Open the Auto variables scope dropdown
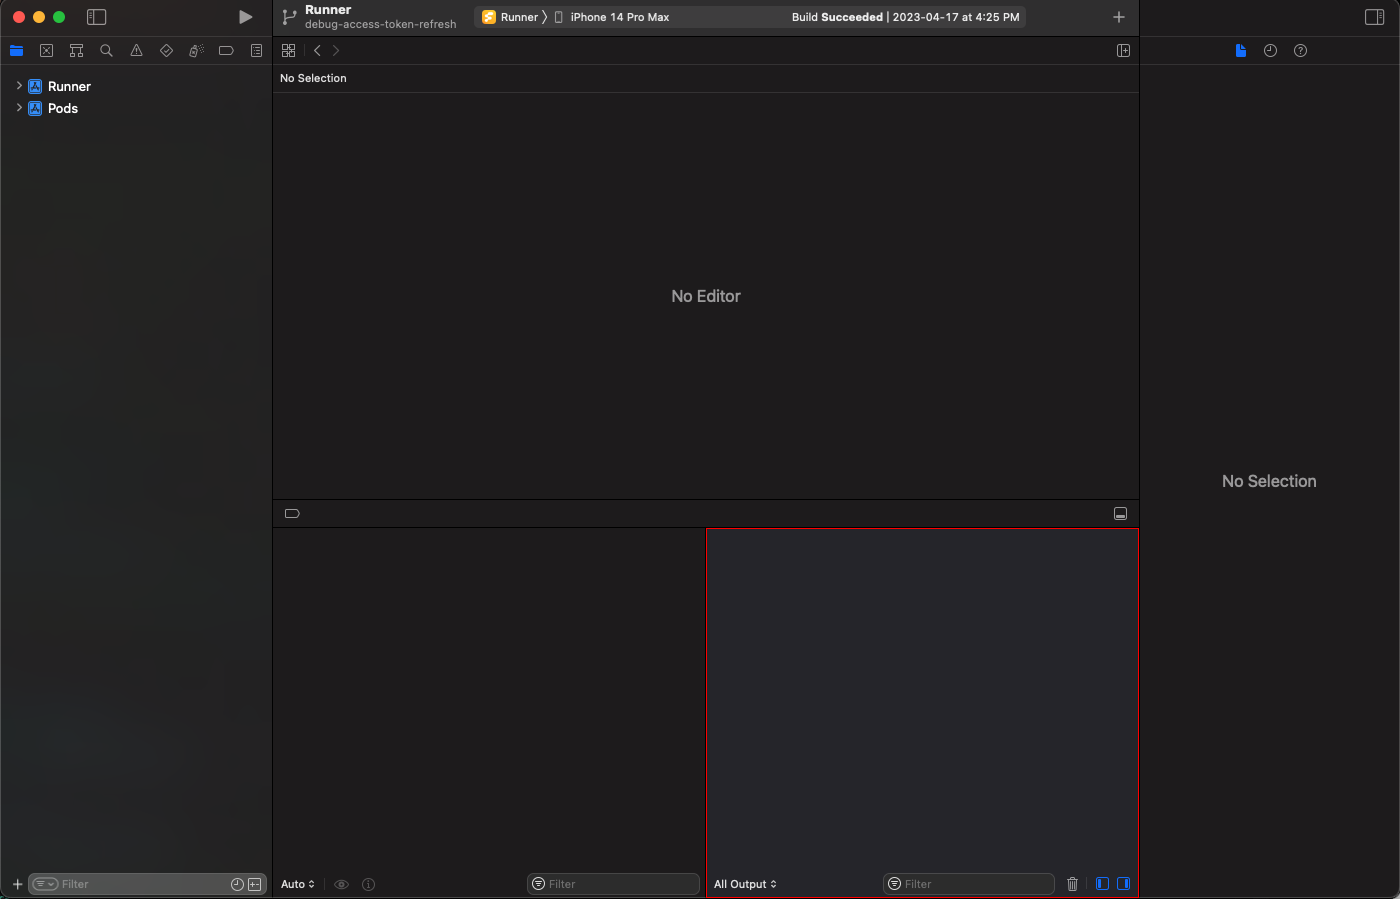The width and height of the screenshot is (1400, 899). click(295, 884)
